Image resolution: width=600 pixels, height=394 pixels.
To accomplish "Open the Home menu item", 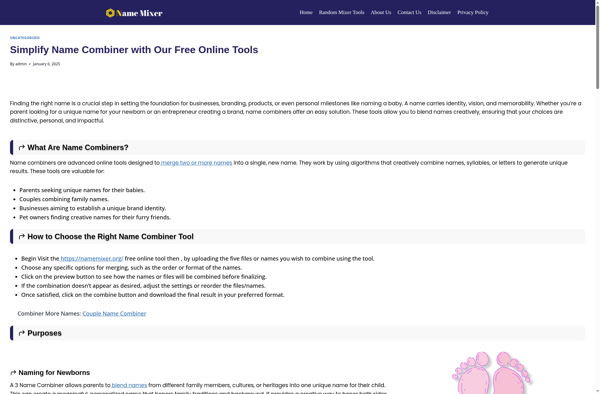I will (x=306, y=12).
